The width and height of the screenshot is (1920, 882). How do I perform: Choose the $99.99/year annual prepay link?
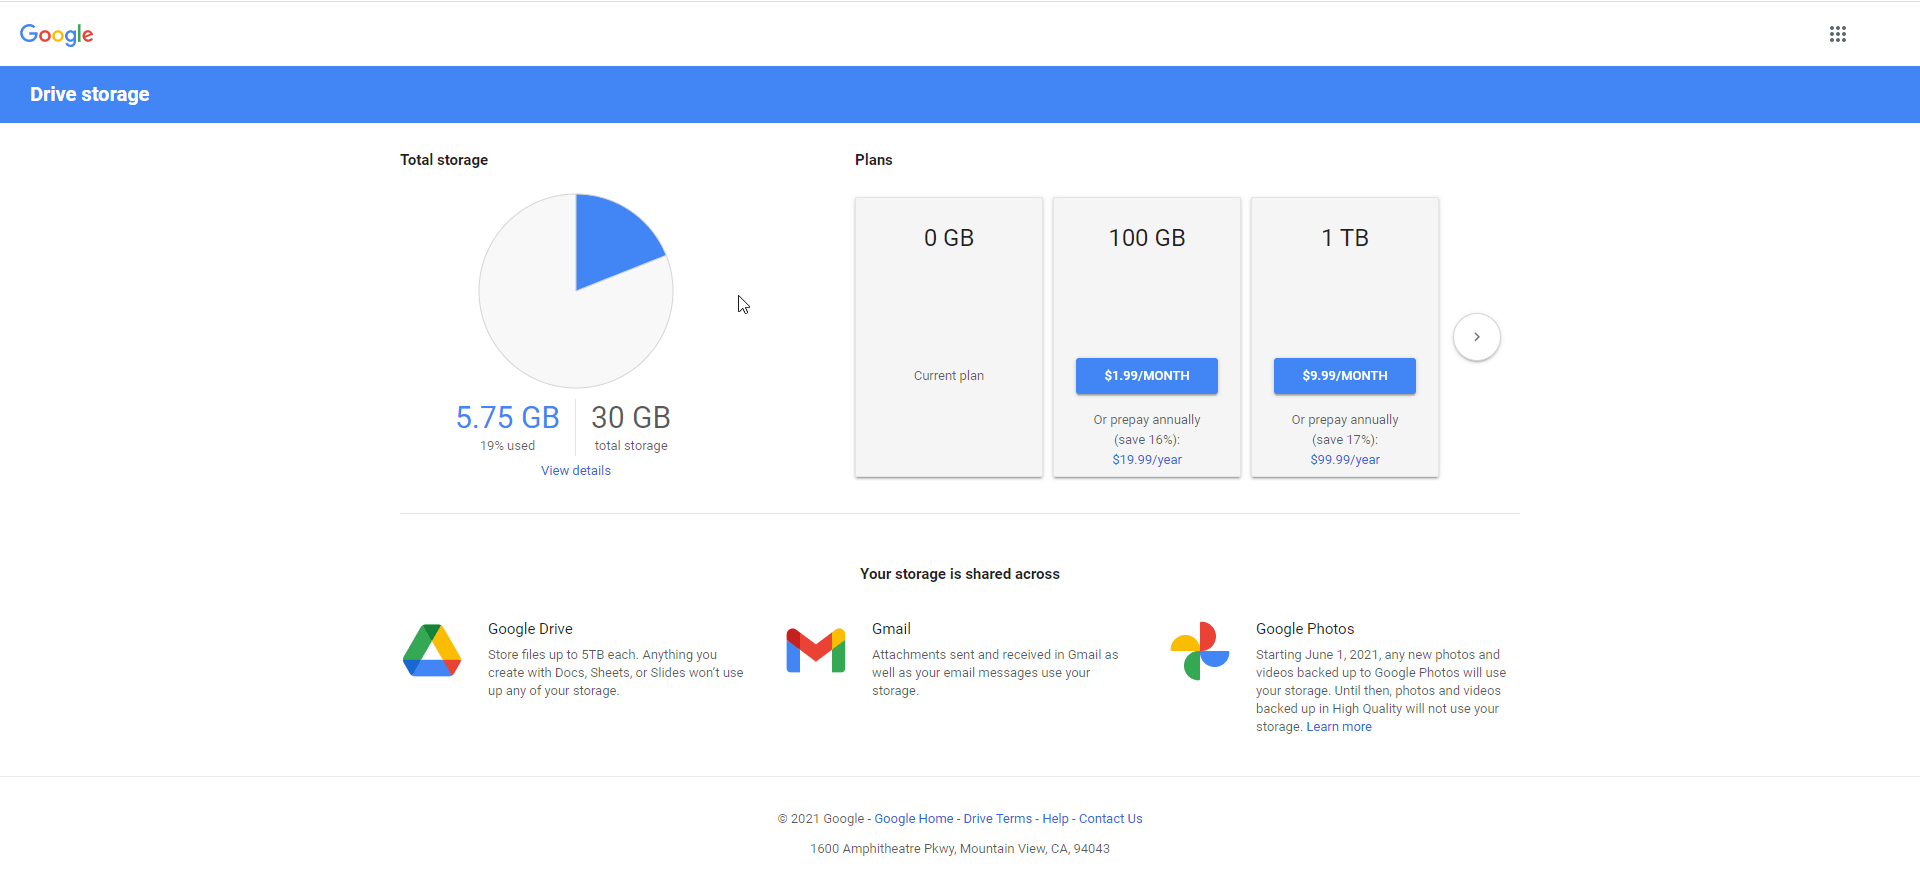(x=1345, y=460)
